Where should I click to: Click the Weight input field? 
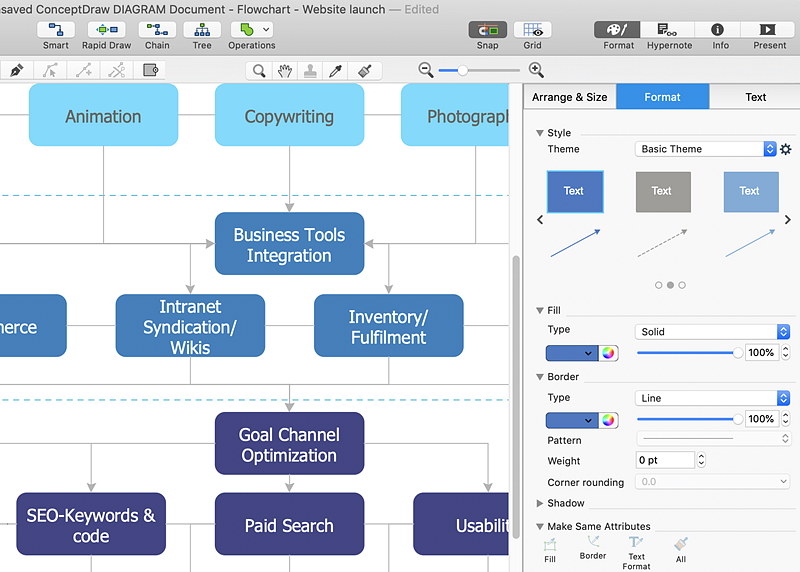(665, 461)
